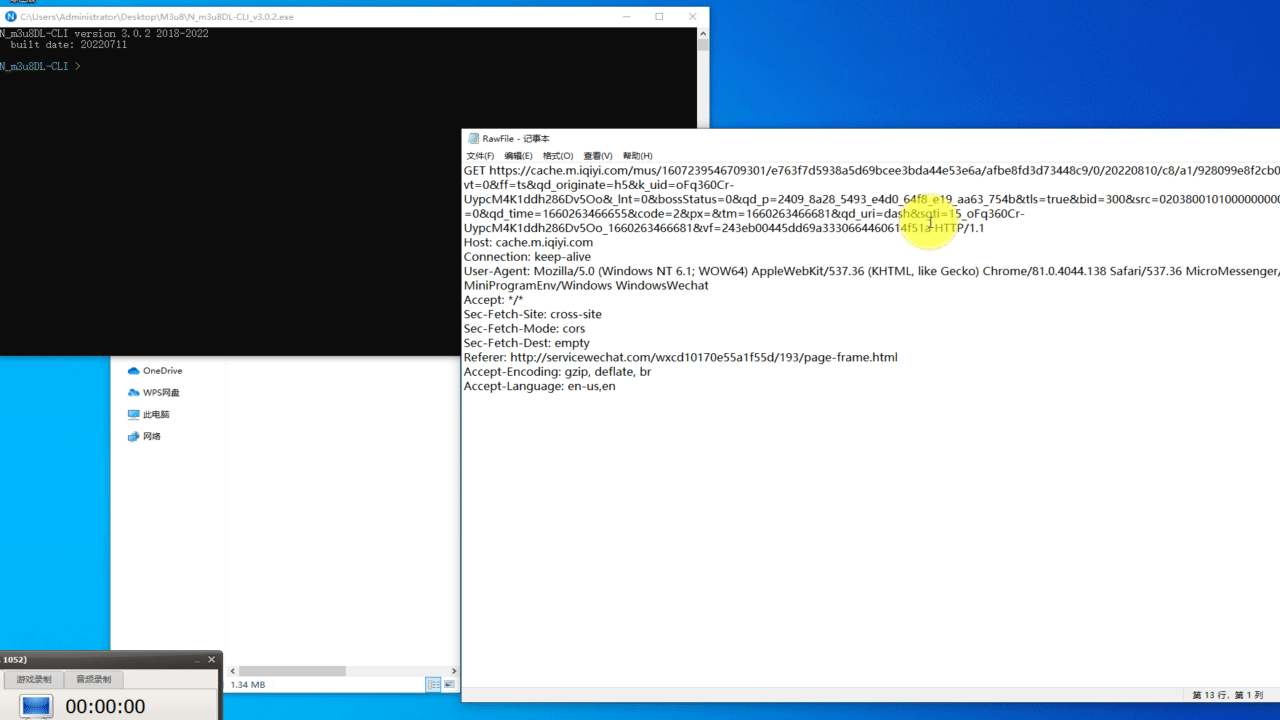Viewport: 1280px width, 720px height.
Task: Switch to the 游戏录制 tab in recorder
Action: pyautogui.click(x=33, y=679)
